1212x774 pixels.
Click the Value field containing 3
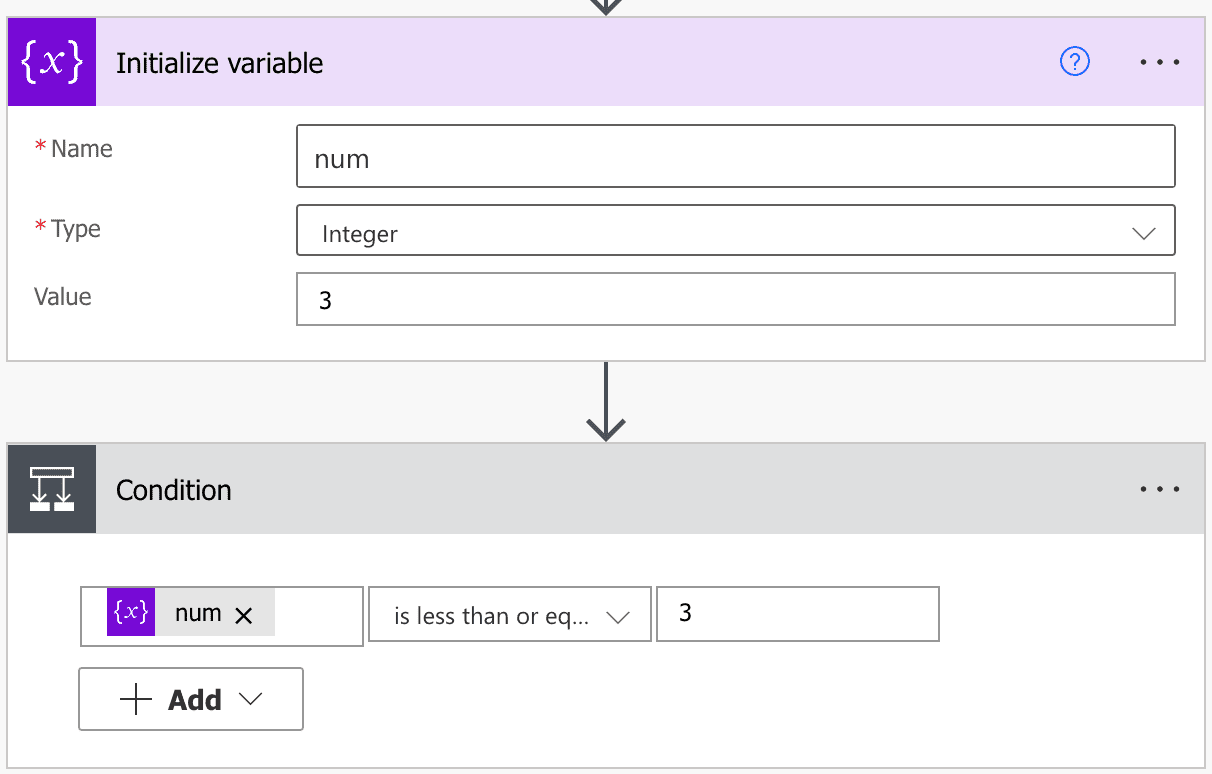click(736, 298)
